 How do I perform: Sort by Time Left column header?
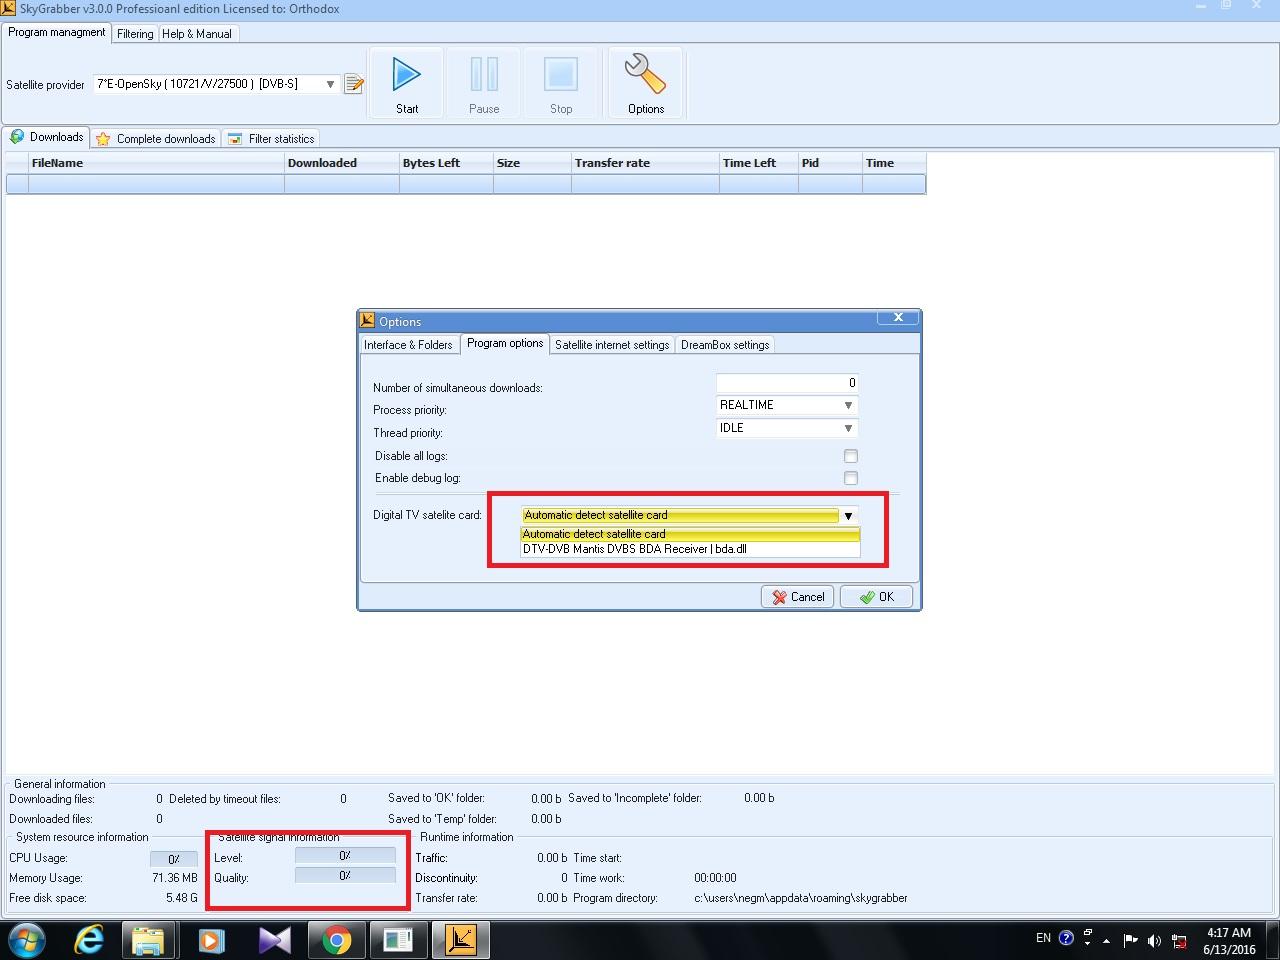(759, 163)
